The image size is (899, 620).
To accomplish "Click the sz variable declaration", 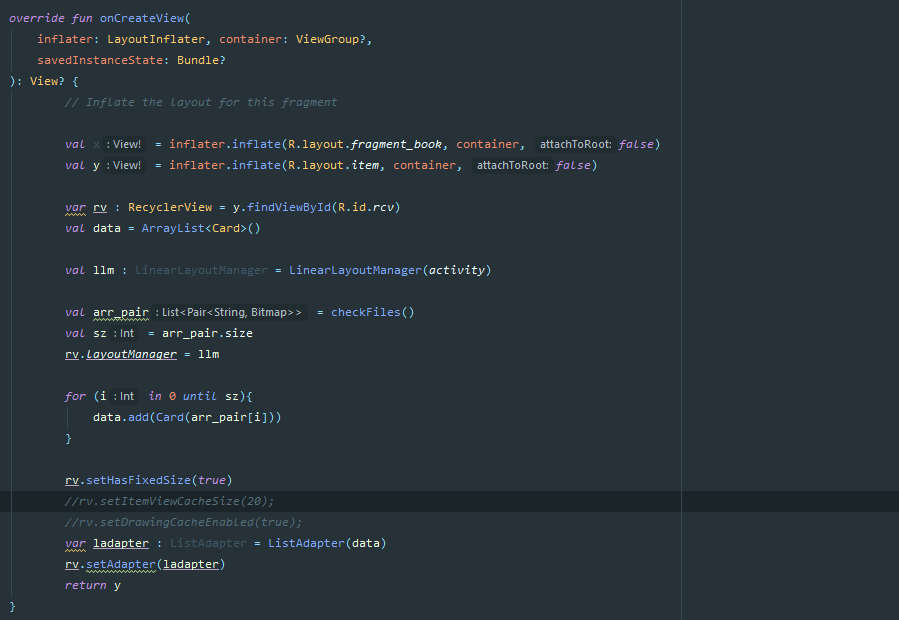I will (100, 333).
